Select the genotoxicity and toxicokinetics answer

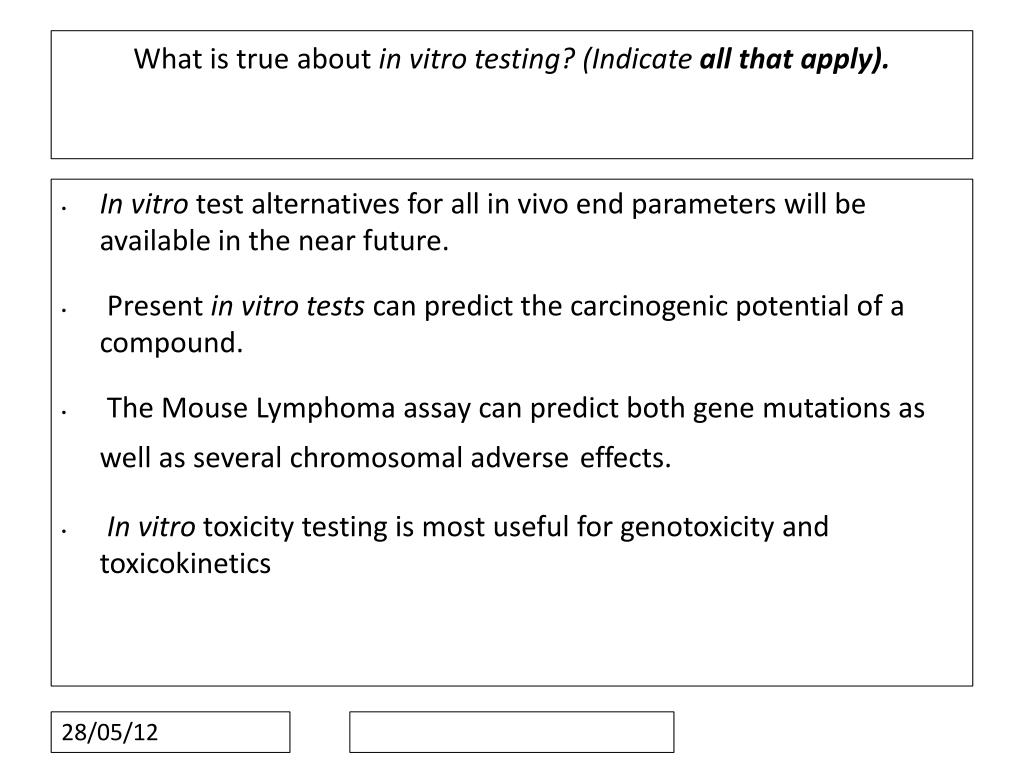click(x=464, y=545)
